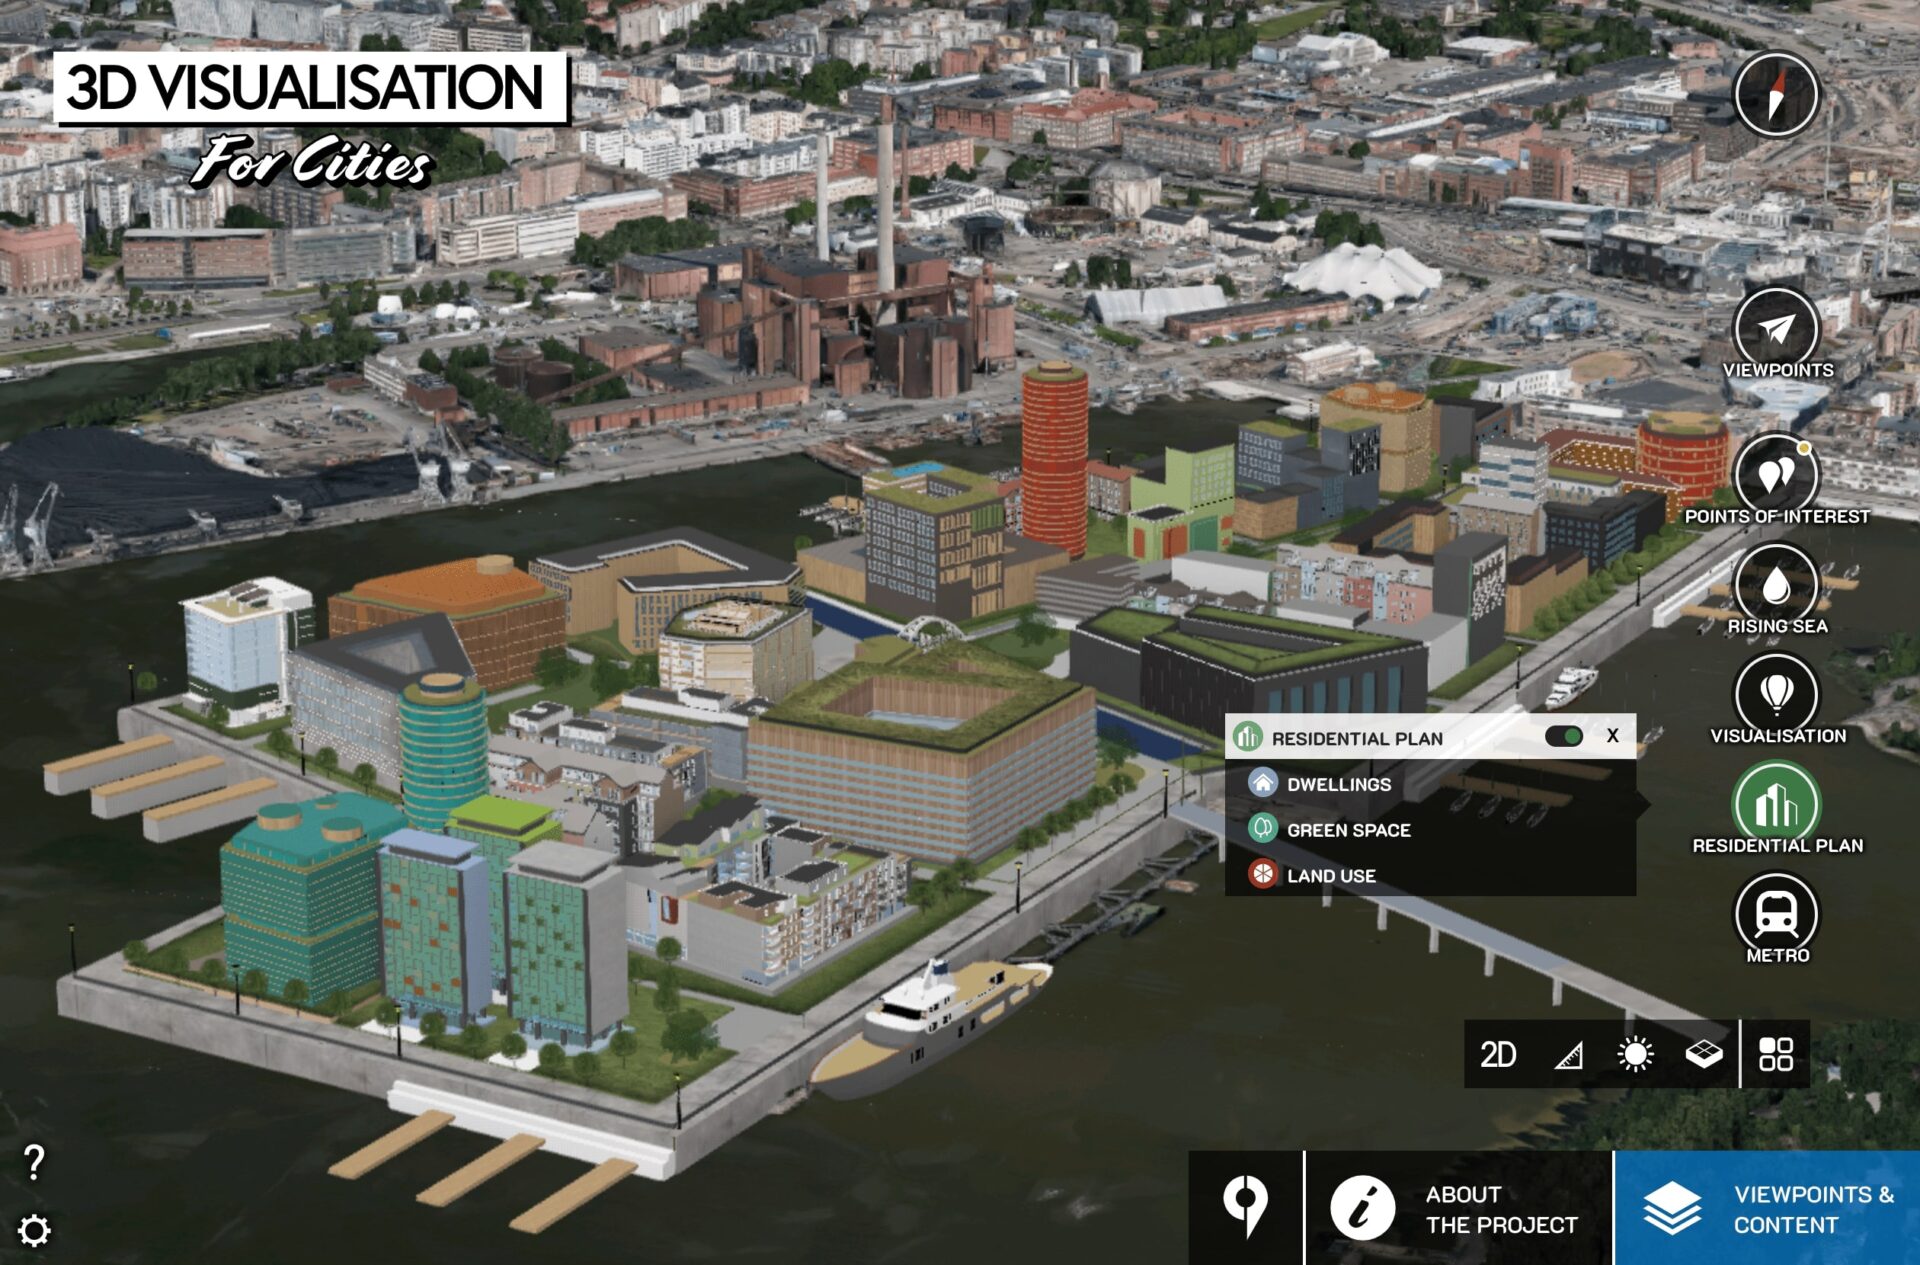Expand the Land Use sub-layer
The image size is (1920, 1265).
(1330, 876)
